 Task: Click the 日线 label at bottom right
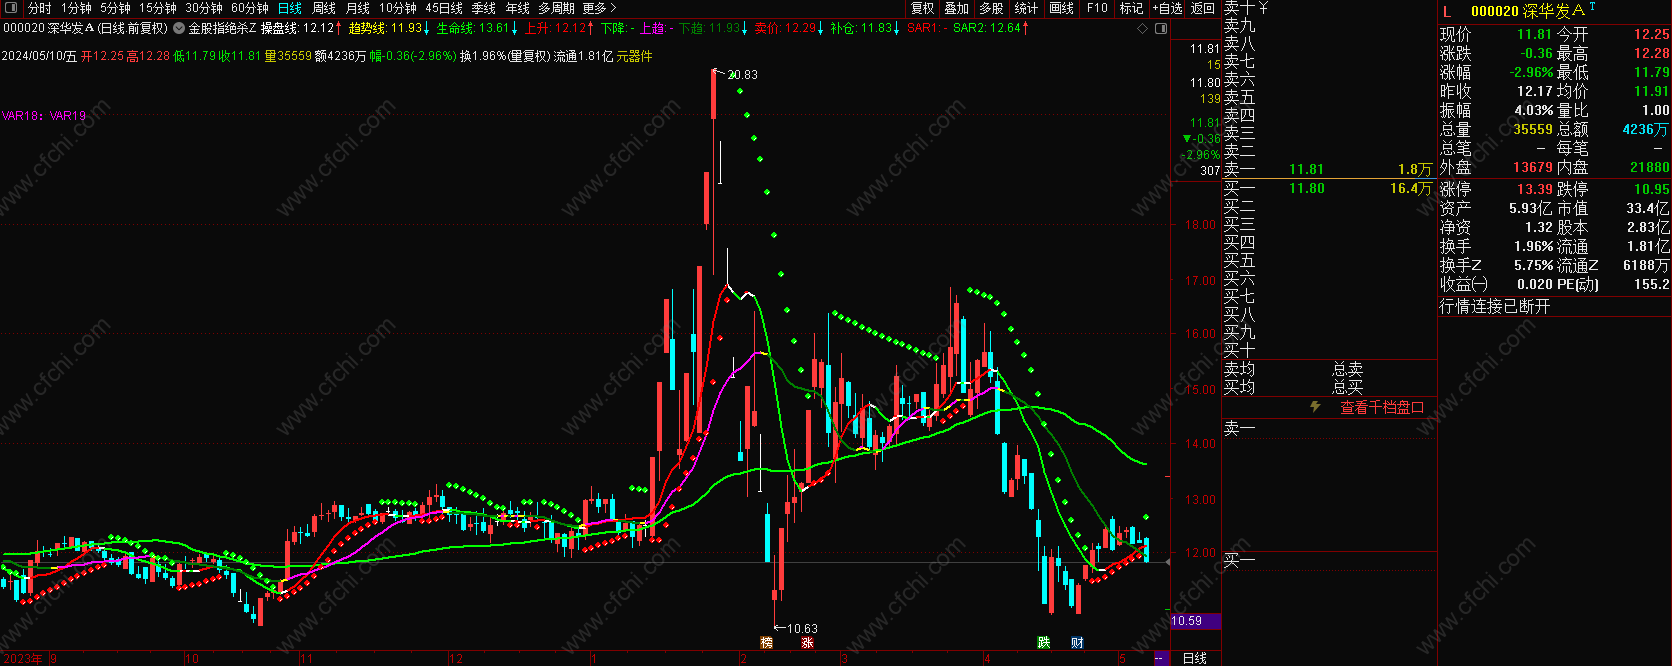(x=1194, y=658)
